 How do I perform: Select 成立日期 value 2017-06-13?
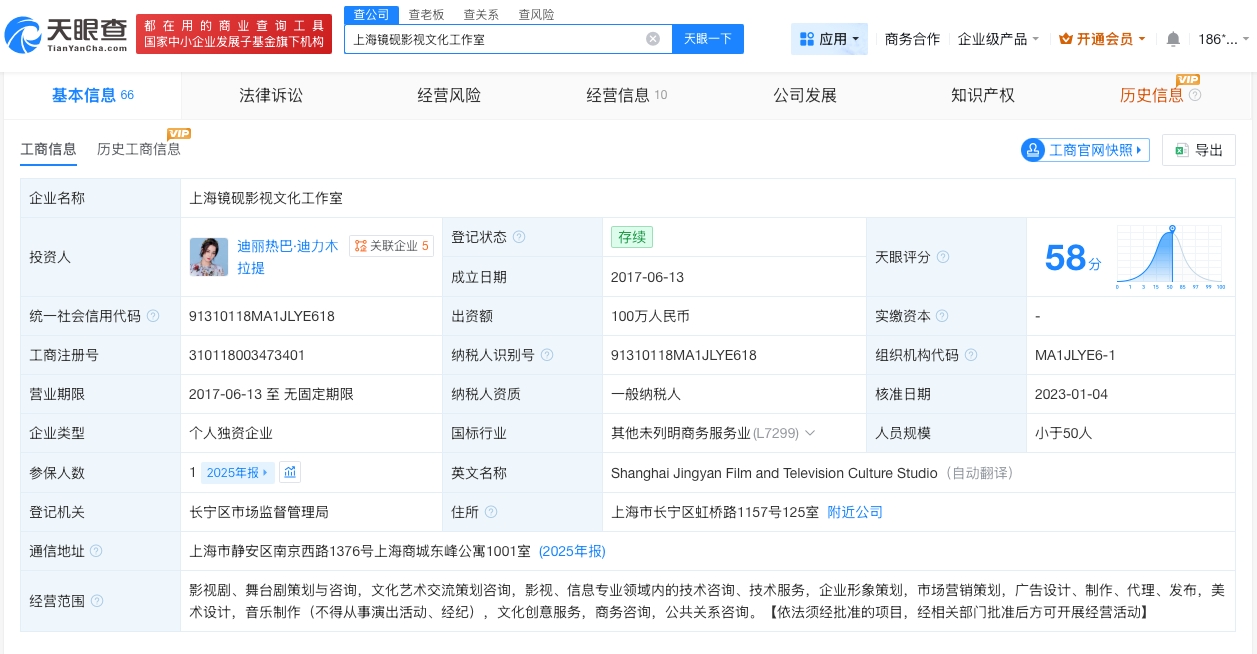[647, 277]
